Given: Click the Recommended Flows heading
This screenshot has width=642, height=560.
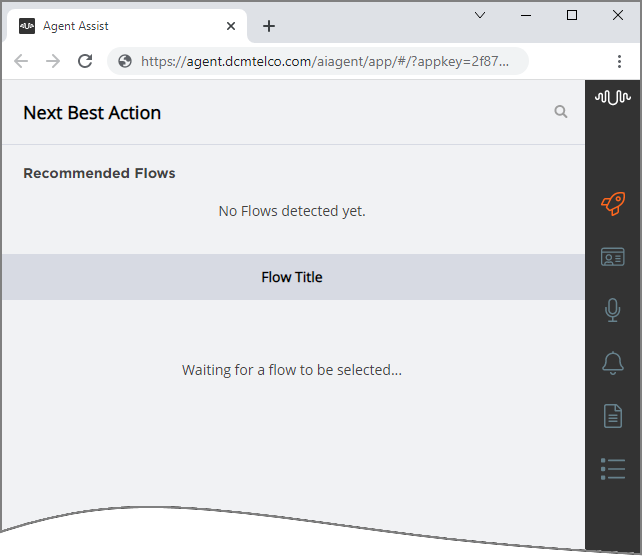Looking at the screenshot, I should click(x=99, y=173).
